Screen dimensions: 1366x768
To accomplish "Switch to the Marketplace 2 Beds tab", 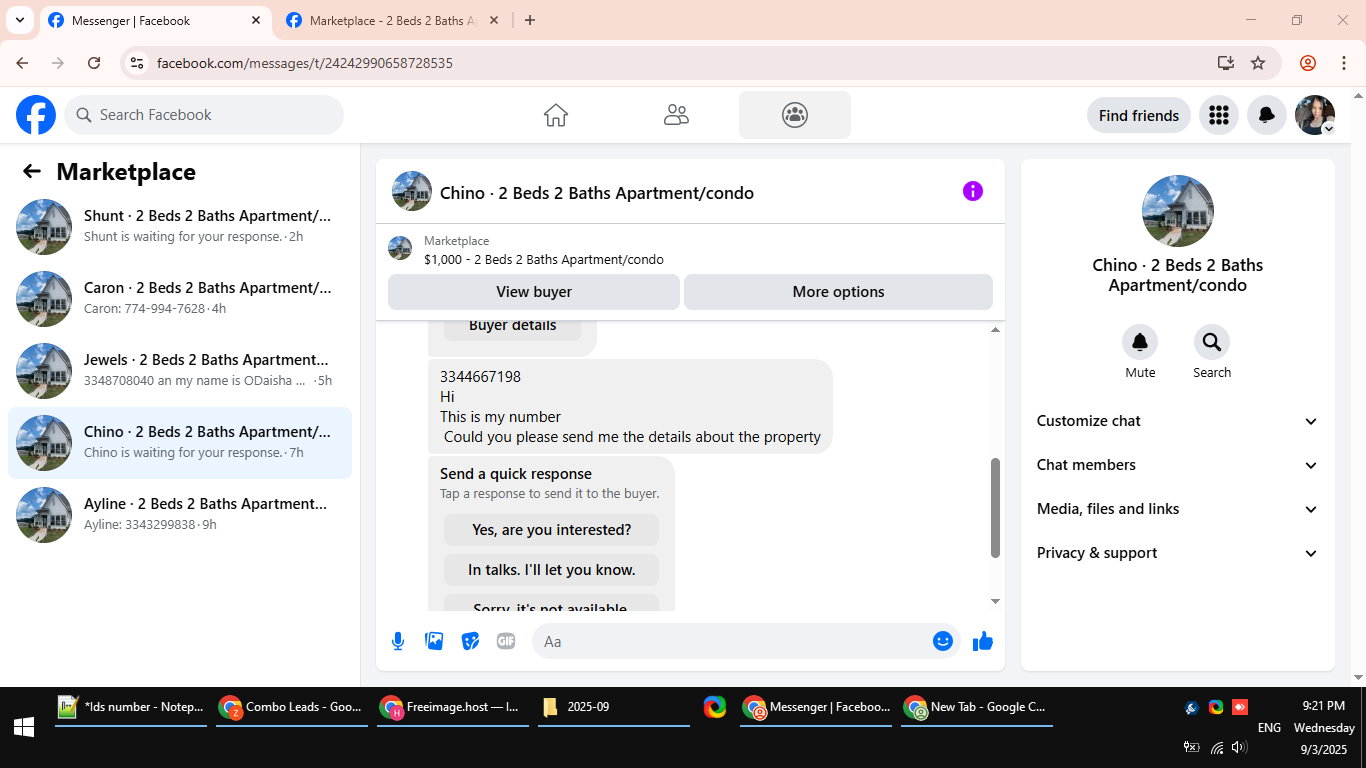I will pos(392,21).
